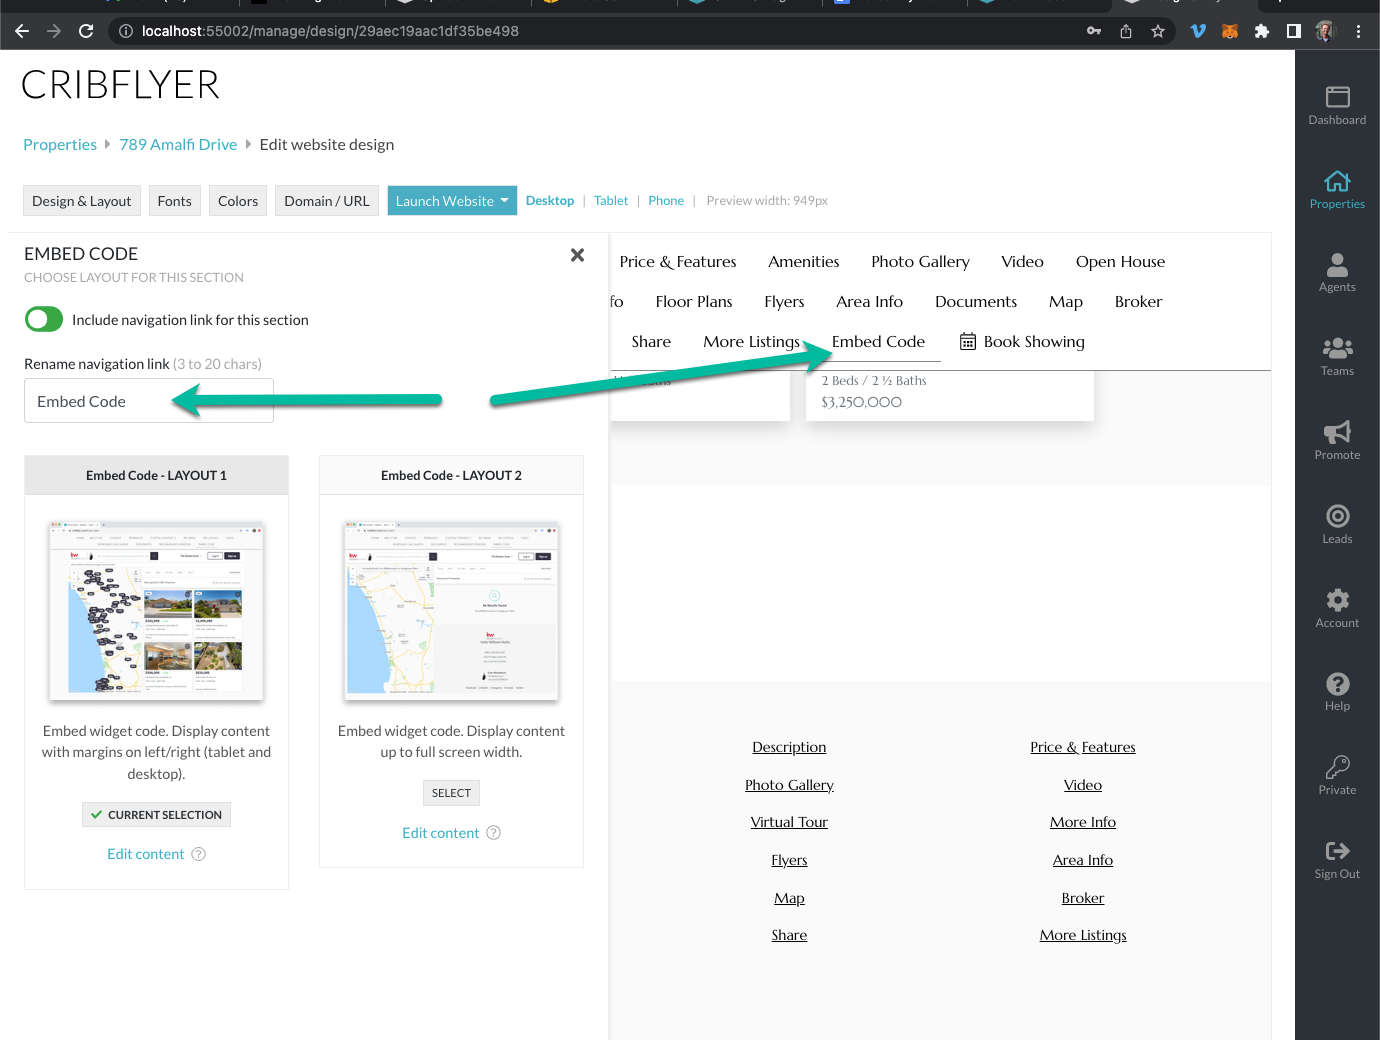The height and width of the screenshot is (1040, 1380).
Task: Open the browser three-dot menu
Action: [x=1358, y=31]
